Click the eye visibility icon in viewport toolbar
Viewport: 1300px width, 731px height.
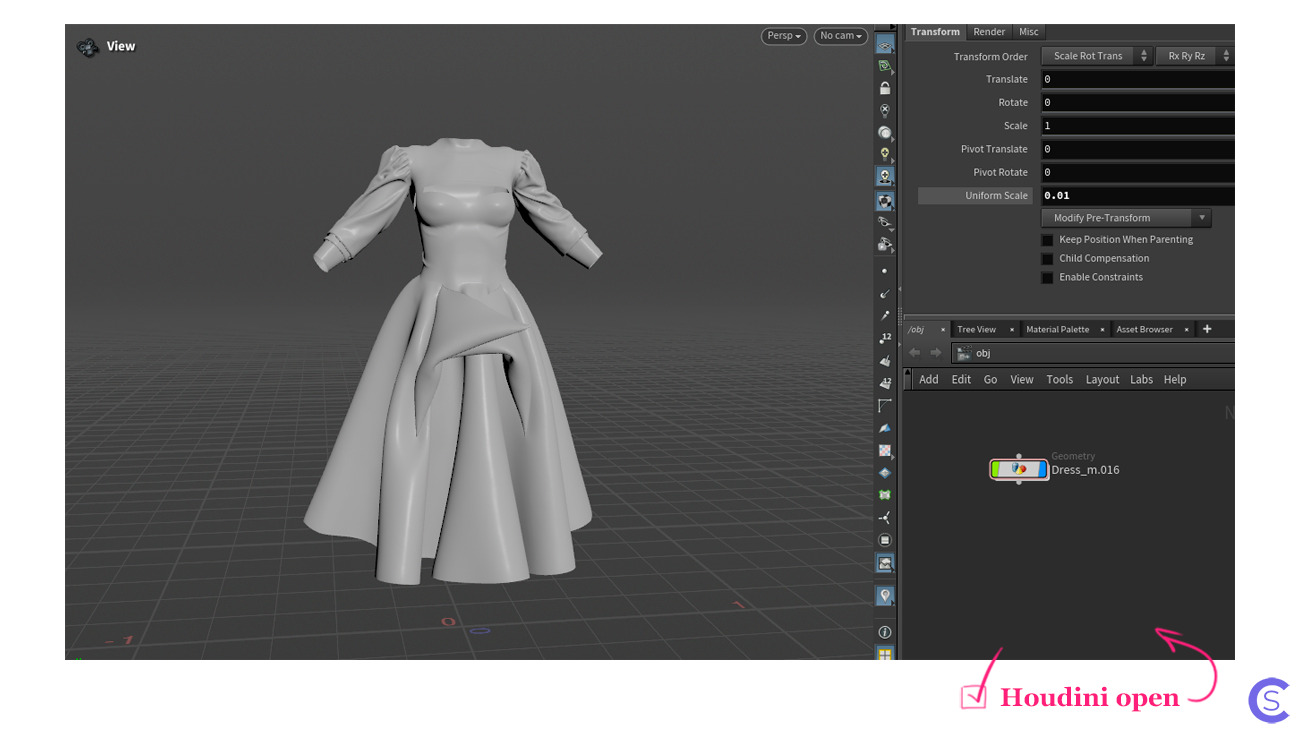point(885,222)
